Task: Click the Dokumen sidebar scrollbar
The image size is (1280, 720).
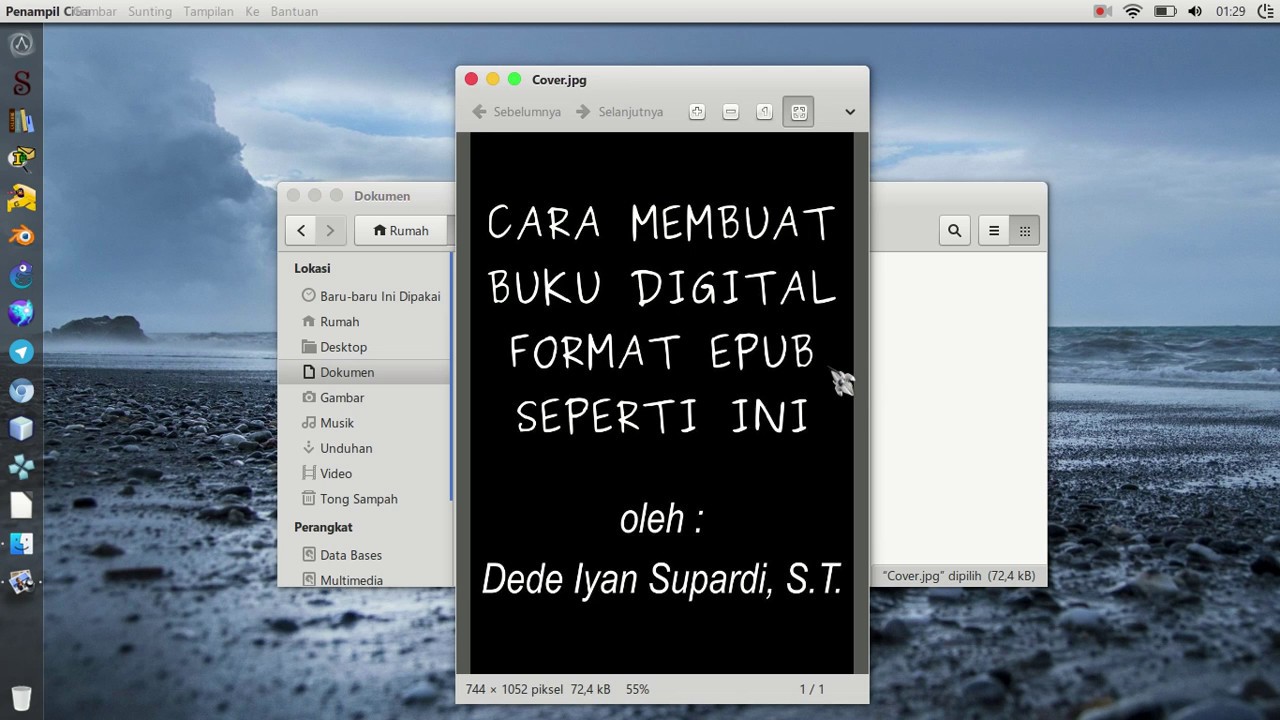Action: point(452,376)
